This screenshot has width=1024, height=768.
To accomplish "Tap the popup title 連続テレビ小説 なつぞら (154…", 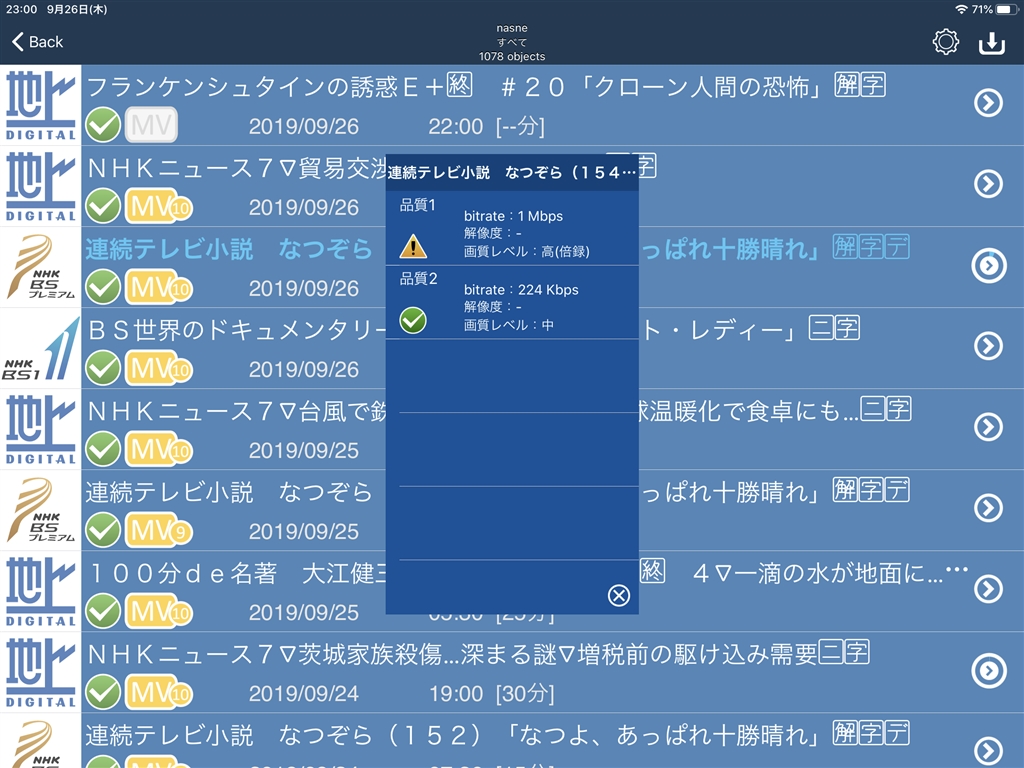I will (512, 172).
